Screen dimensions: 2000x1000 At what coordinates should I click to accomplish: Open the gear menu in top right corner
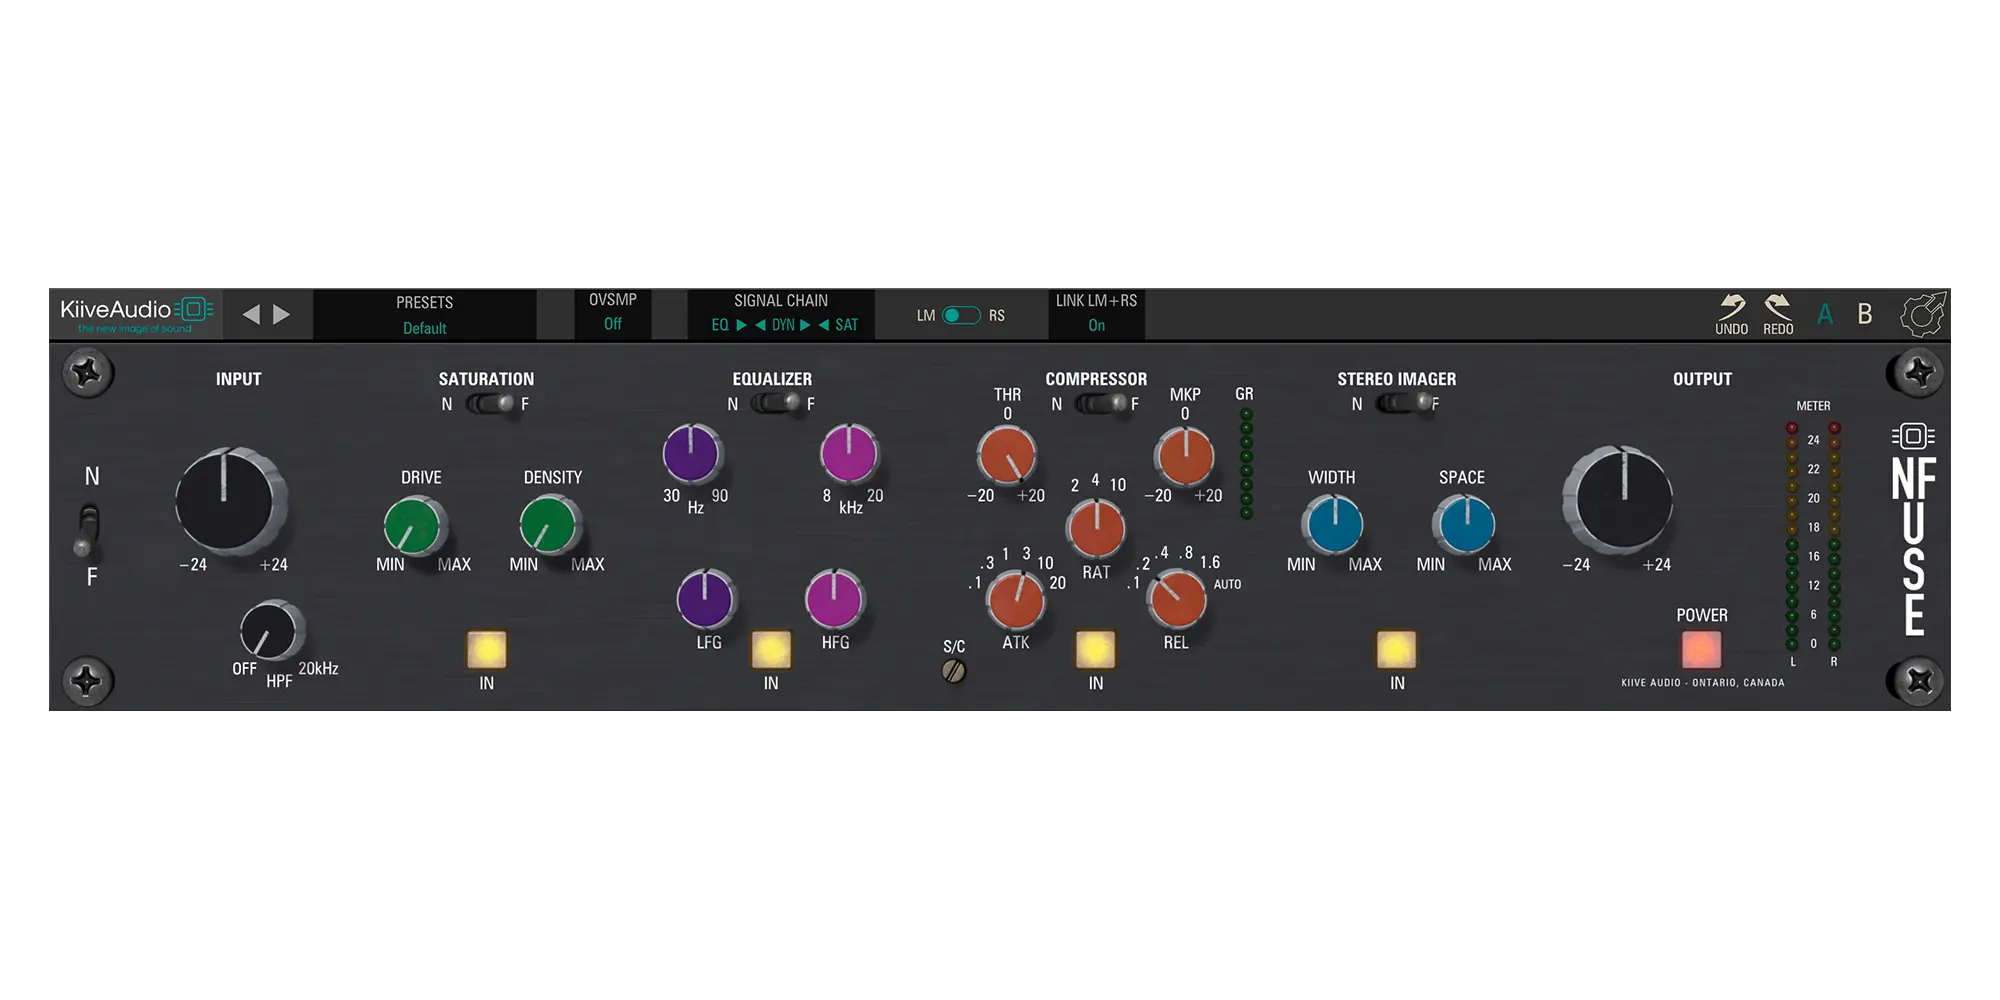tap(1922, 313)
